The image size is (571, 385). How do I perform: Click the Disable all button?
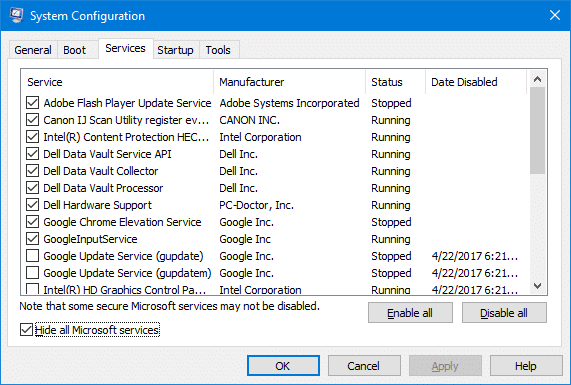tap(504, 313)
